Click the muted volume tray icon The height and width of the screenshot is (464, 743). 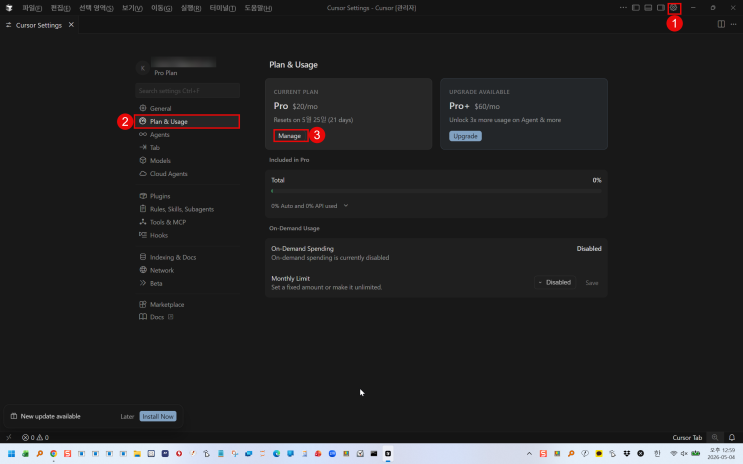point(684,454)
